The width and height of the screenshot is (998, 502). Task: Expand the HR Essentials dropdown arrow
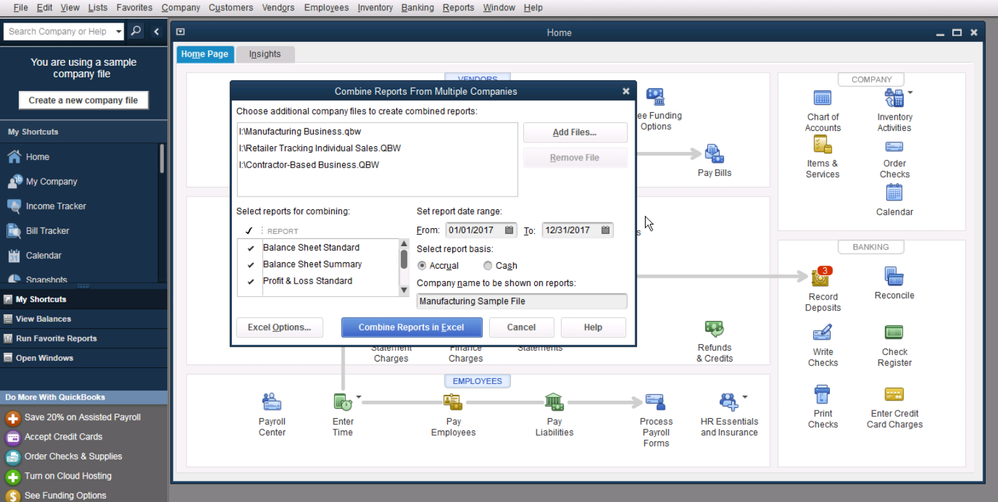745,396
